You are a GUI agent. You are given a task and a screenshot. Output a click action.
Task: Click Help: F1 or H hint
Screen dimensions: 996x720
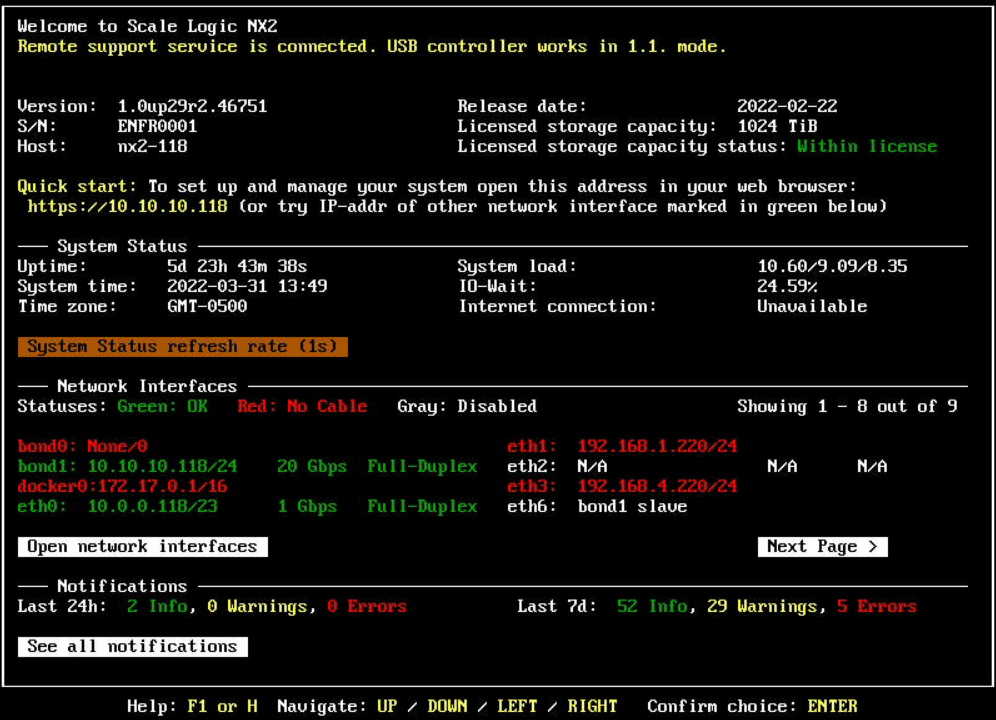[192, 706]
